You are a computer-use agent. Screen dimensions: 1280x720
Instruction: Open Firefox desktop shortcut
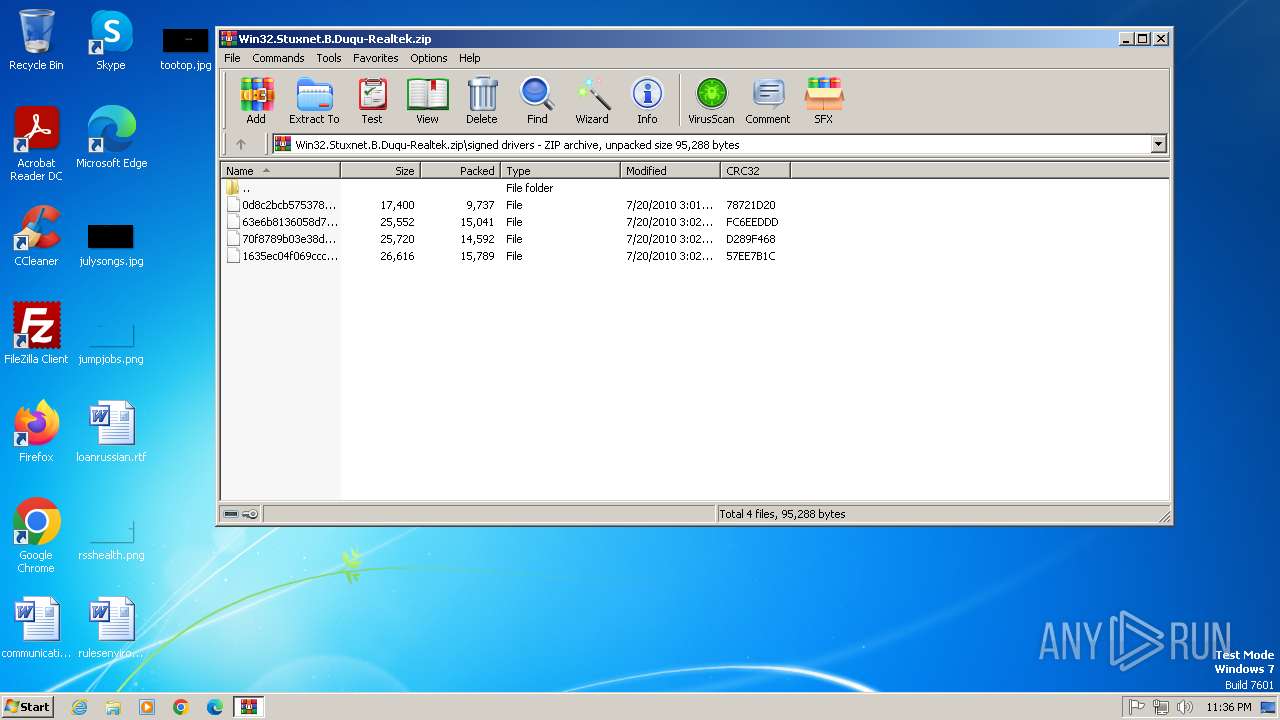36,432
